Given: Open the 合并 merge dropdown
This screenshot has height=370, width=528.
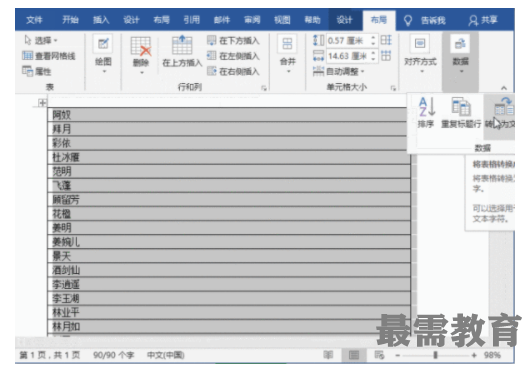Looking at the screenshot, I should [288, 55].
